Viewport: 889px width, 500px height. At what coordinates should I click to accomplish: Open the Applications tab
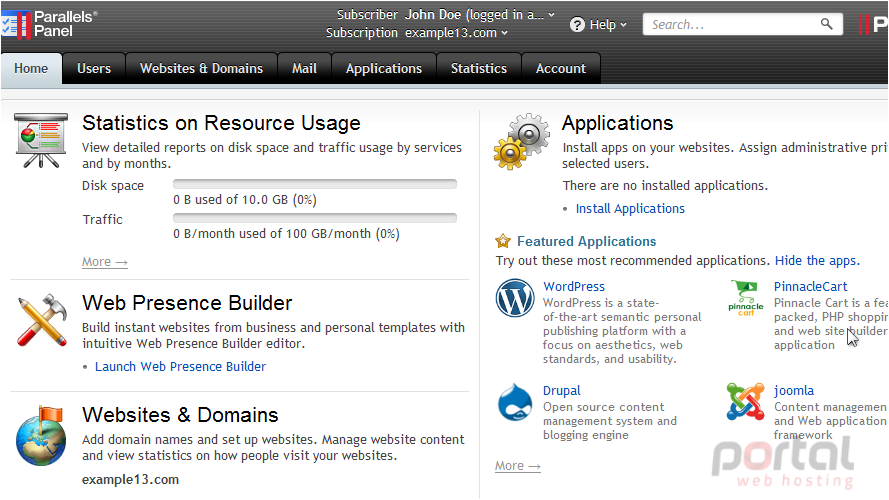click(384, 69)
